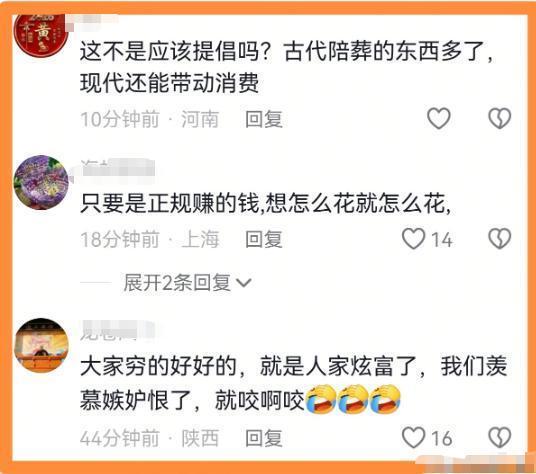Reply to the 18分钟前 comment

coord(264,239)
